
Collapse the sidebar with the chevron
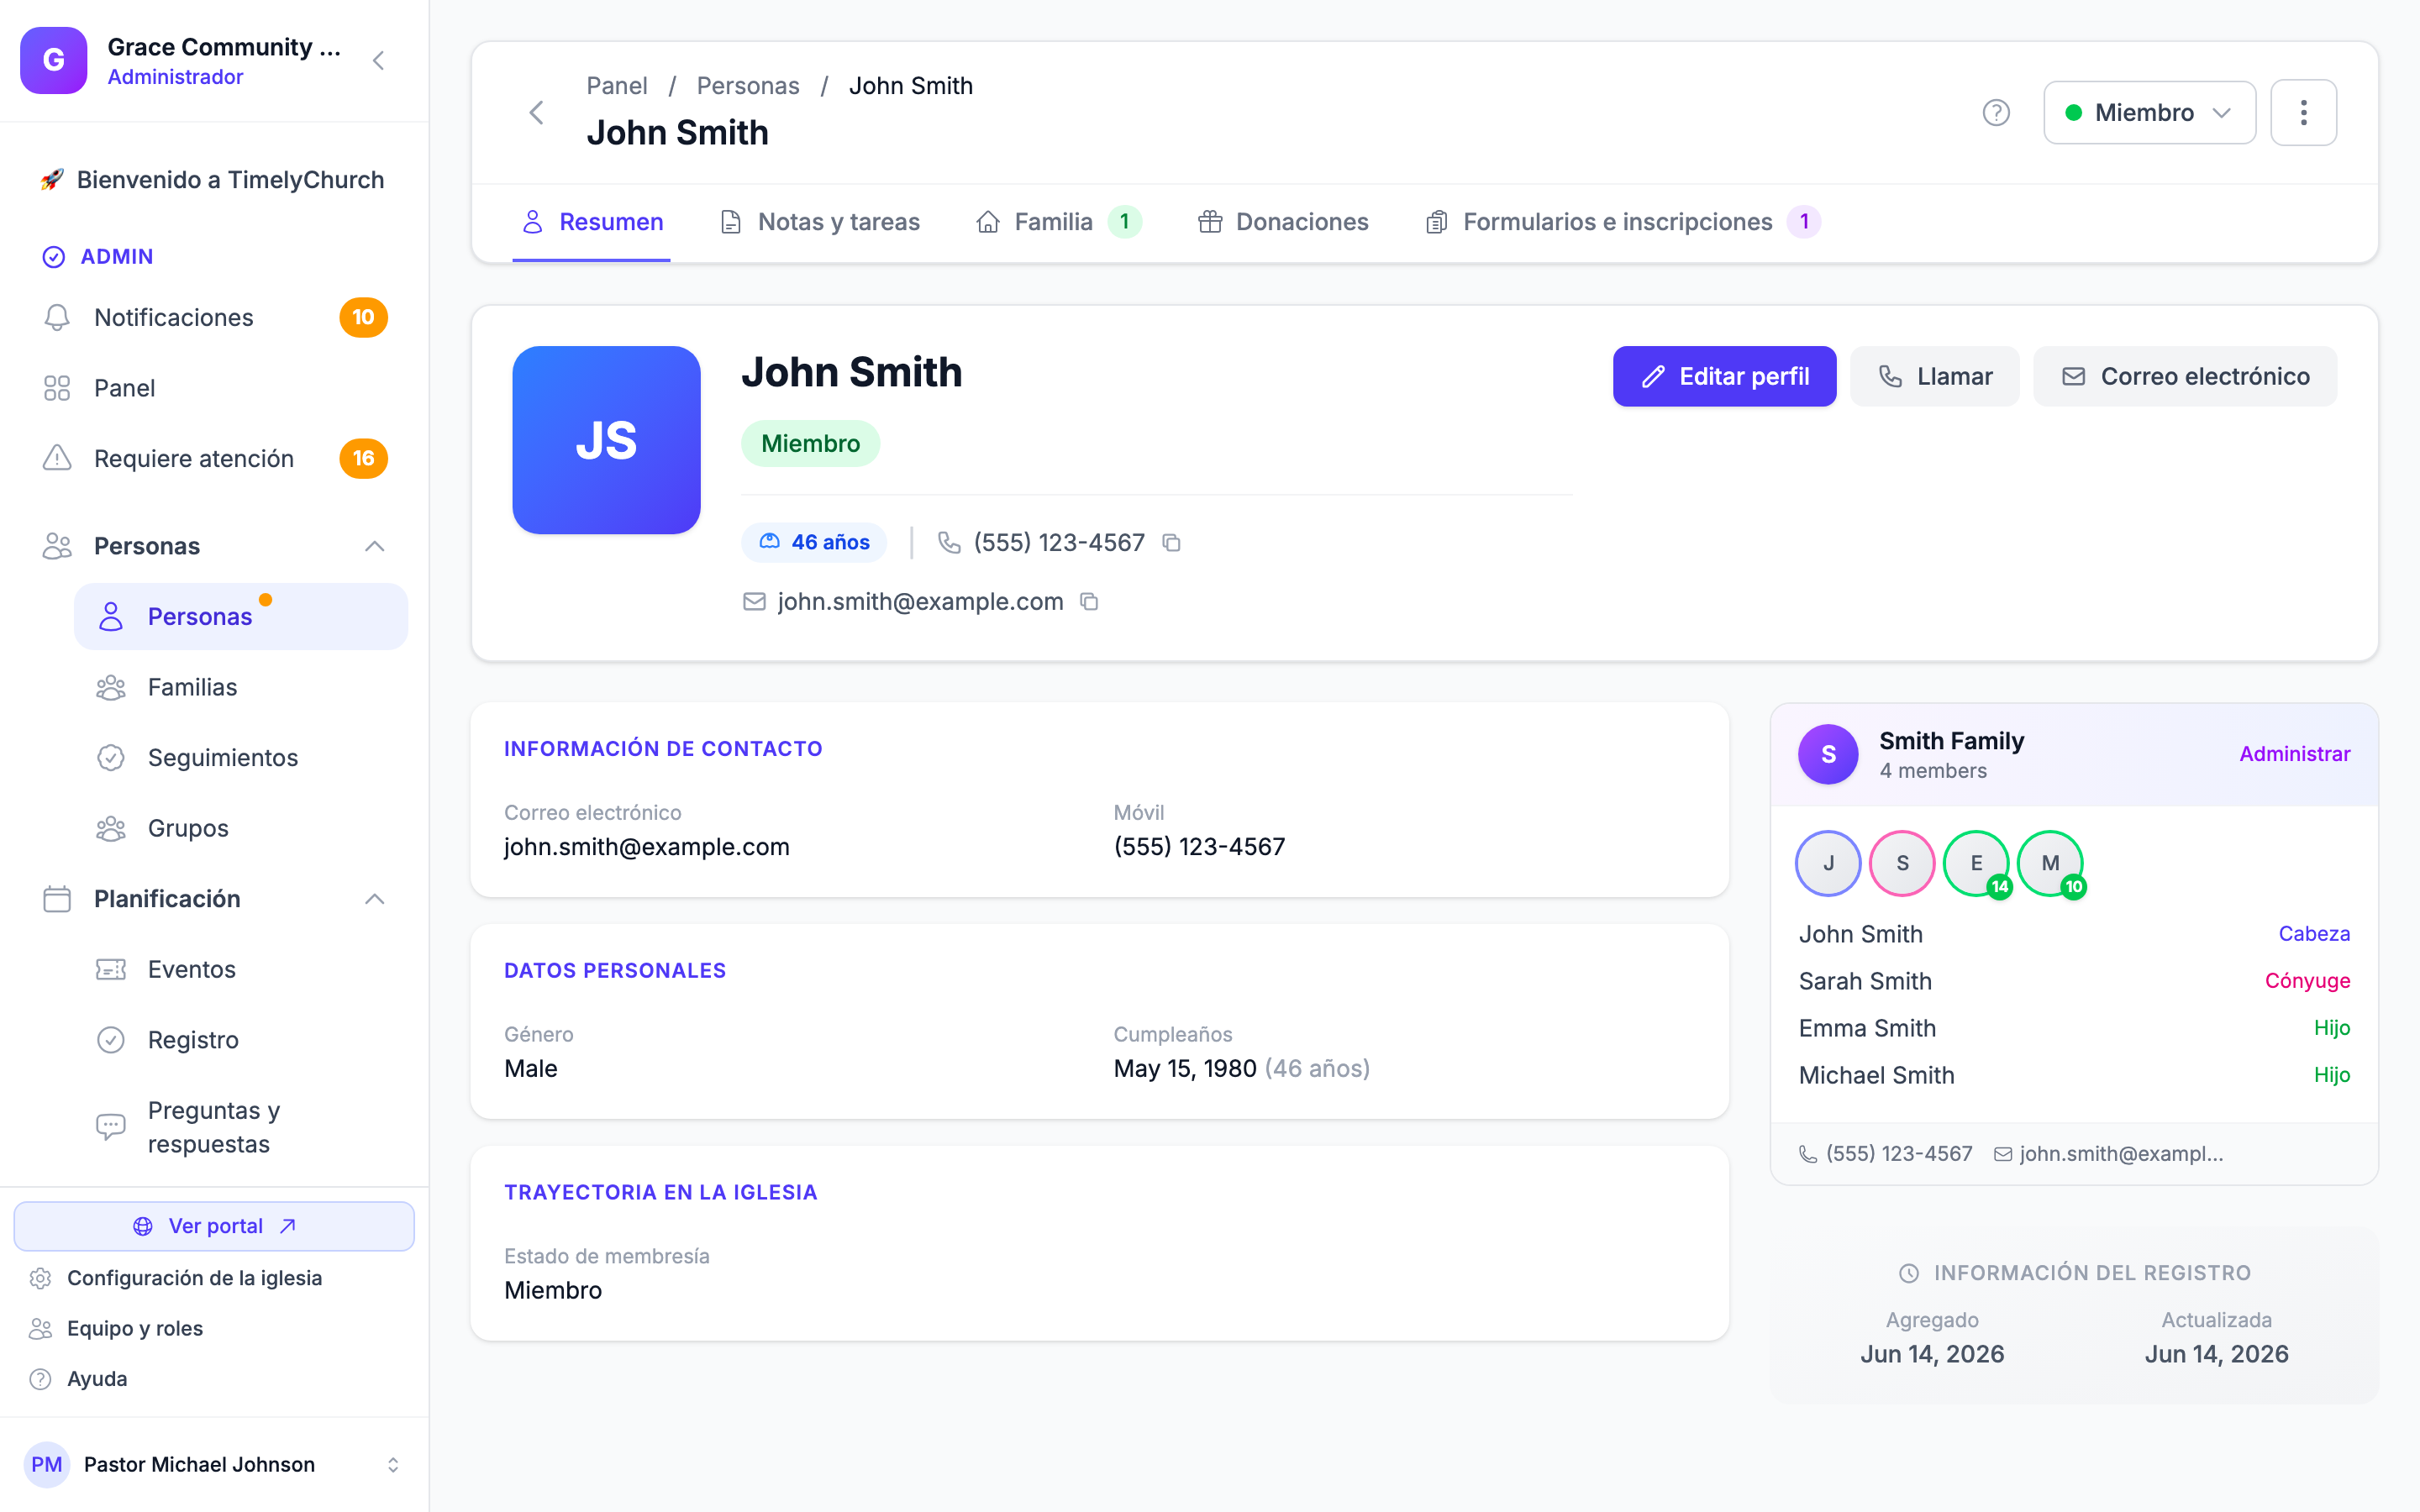point(378,61)
